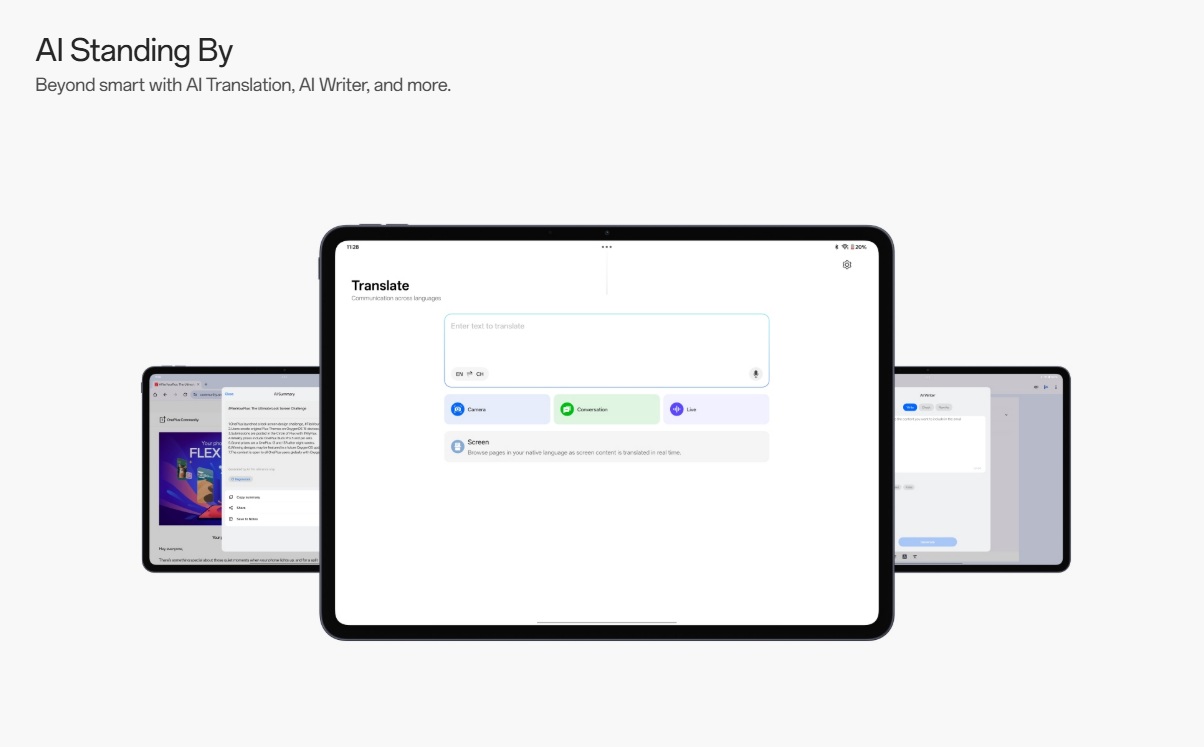Start Conversation translation mode

pyautogui.click(x=606, y=409)
